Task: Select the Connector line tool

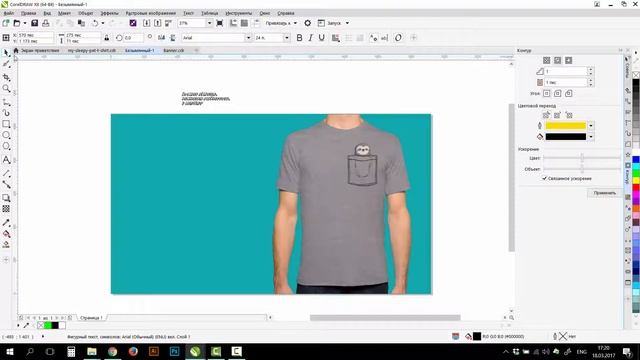Action: click(6, 184)
